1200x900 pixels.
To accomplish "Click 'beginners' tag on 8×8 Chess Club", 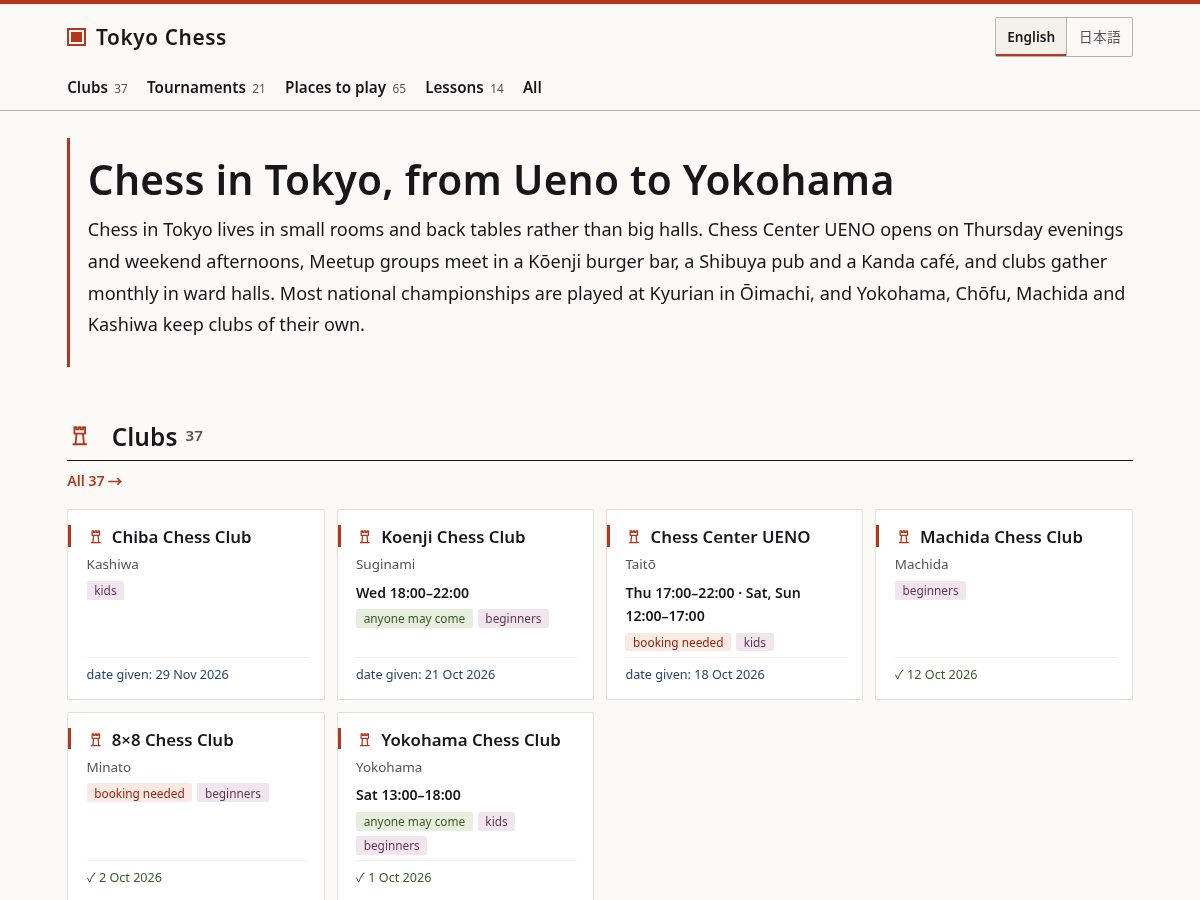I will click(x=233, y=794).
